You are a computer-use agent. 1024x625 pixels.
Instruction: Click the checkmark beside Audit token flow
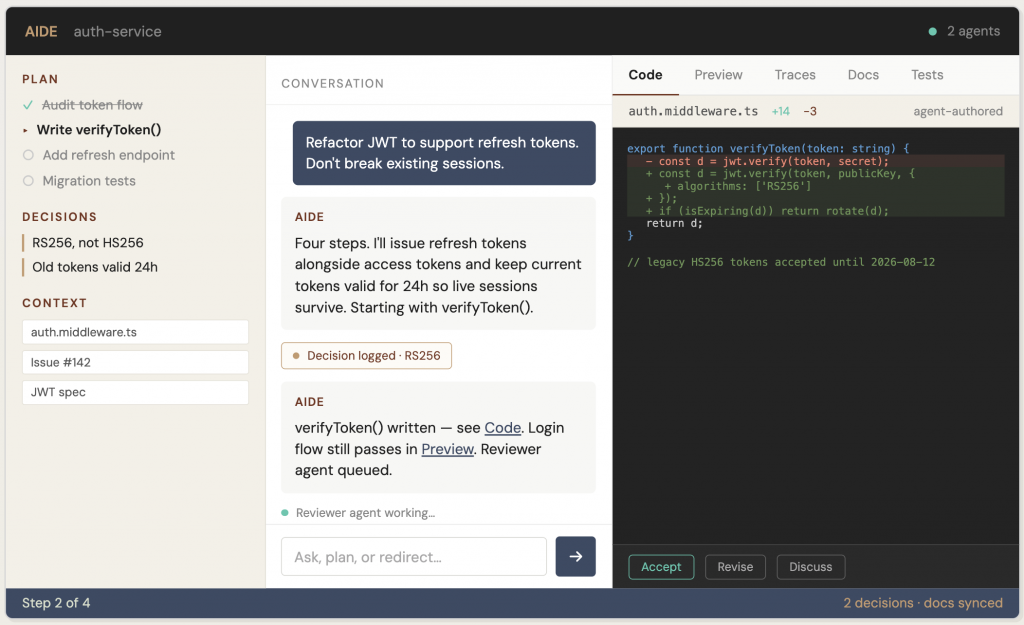(27, 105)
